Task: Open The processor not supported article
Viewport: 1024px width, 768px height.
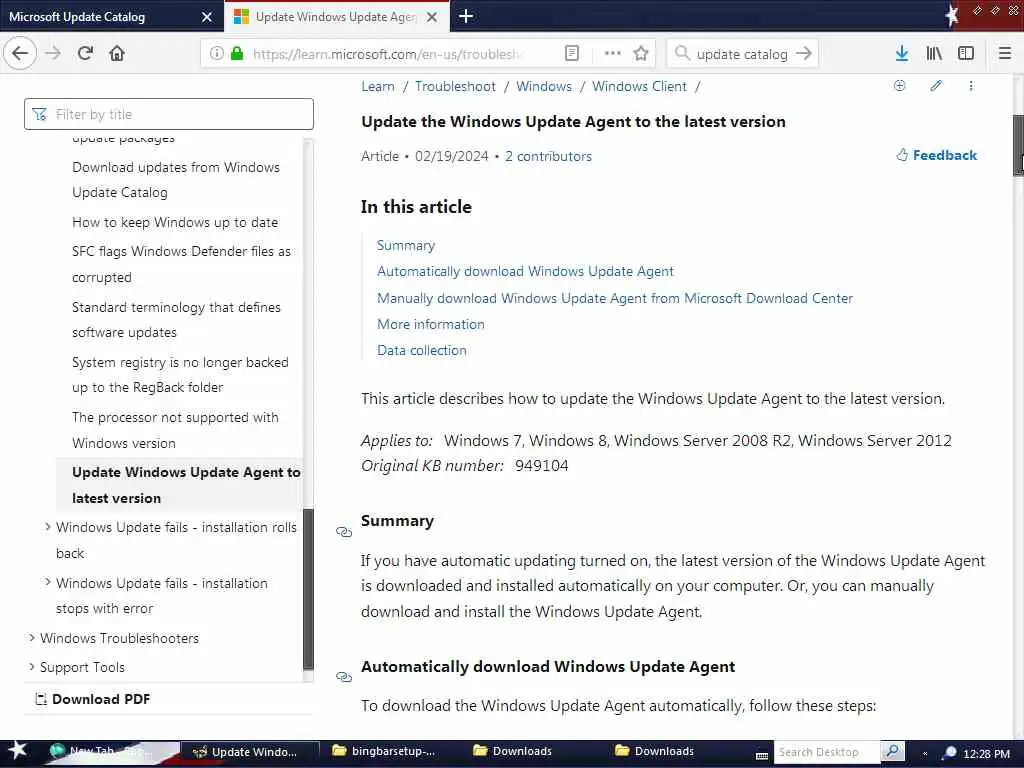Action: coord(175,430)
